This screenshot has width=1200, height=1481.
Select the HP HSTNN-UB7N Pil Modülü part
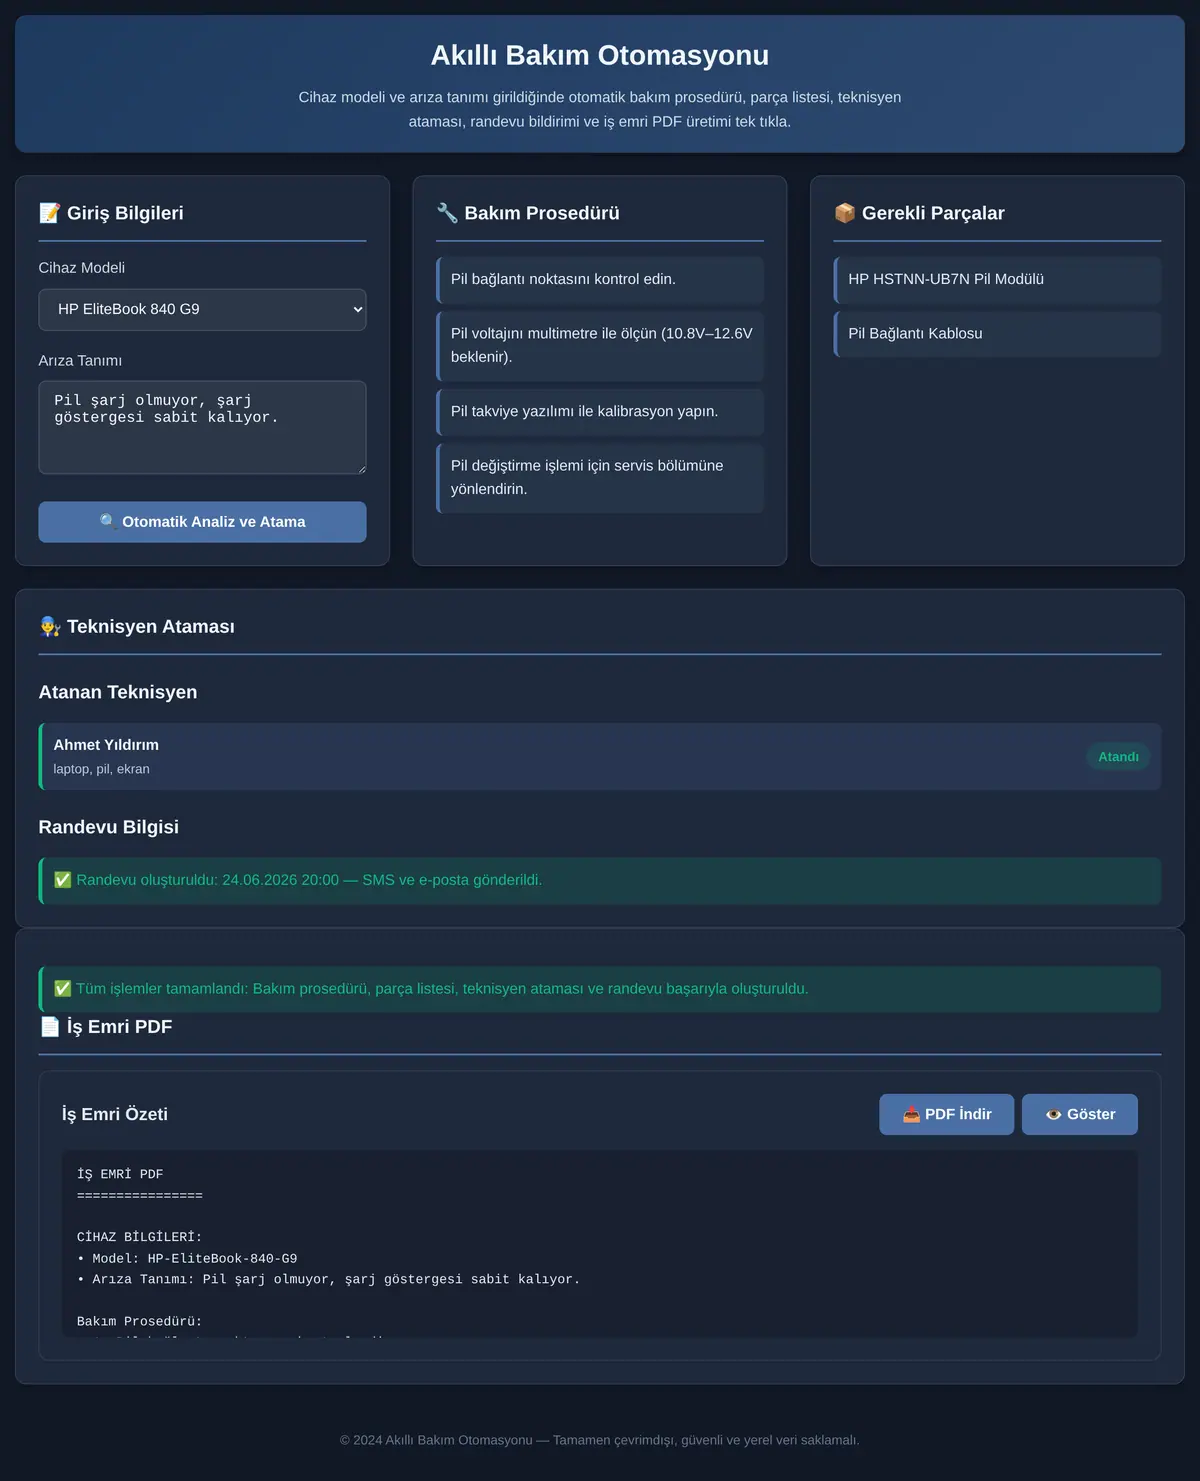[x=997, y=280]
